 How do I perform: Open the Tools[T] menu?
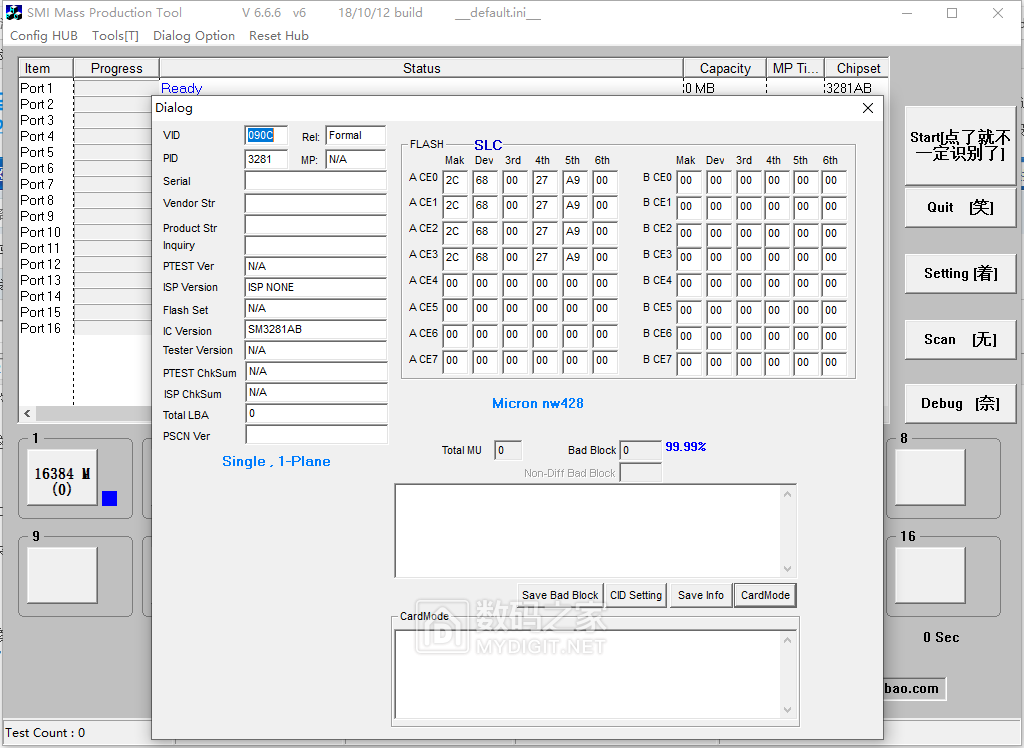tap(115, 36)
